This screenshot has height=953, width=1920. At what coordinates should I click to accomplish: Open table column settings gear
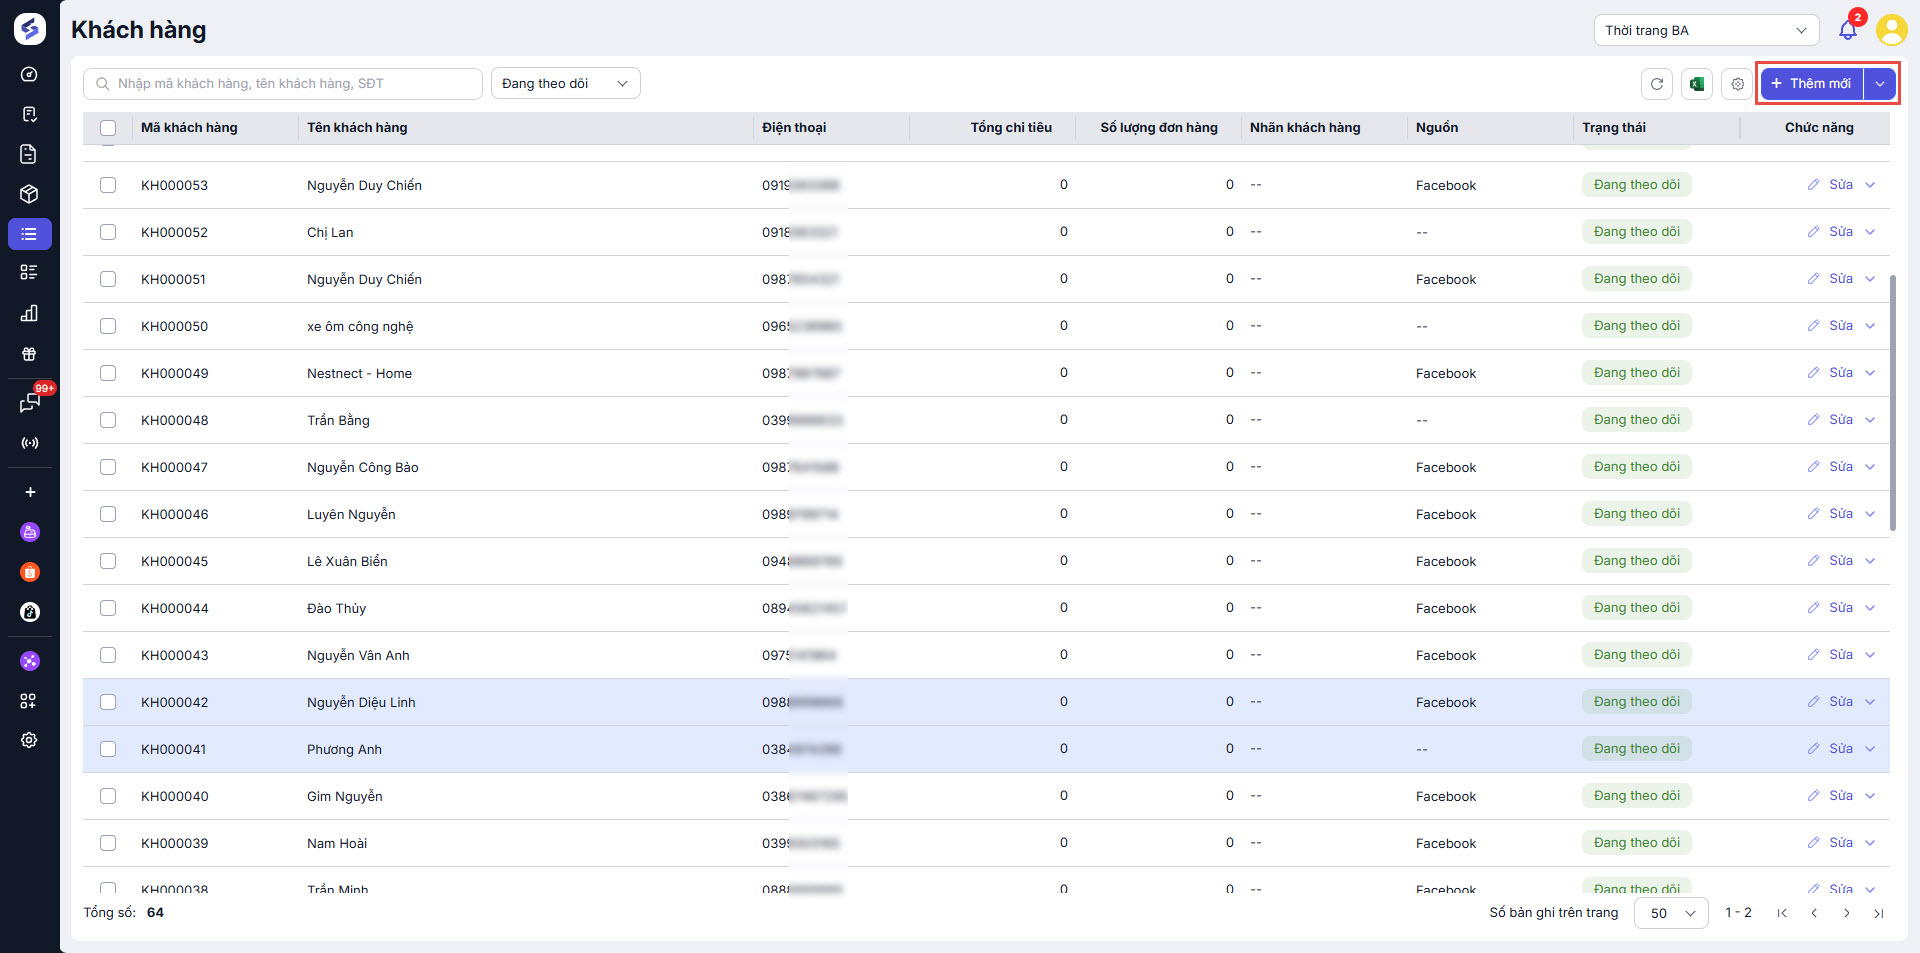point(1738,84)
